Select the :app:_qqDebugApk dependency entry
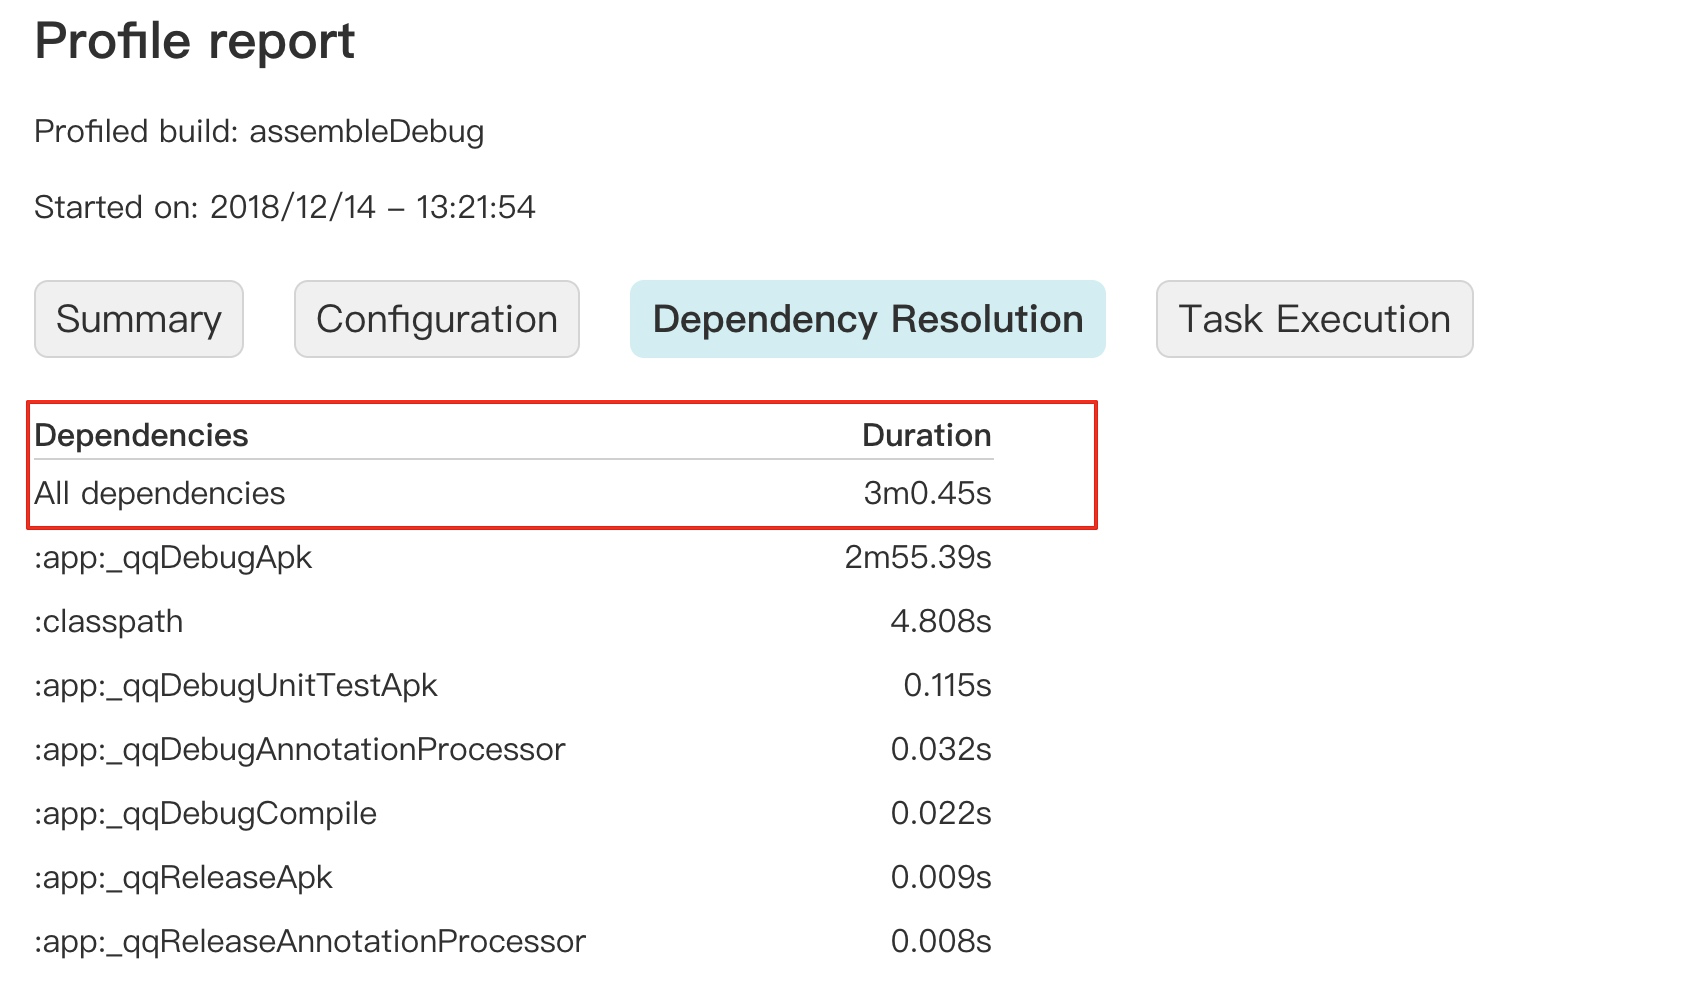The width and height of the screenshot is (1700, 992). pyautogui.click(x=173, y=557)
